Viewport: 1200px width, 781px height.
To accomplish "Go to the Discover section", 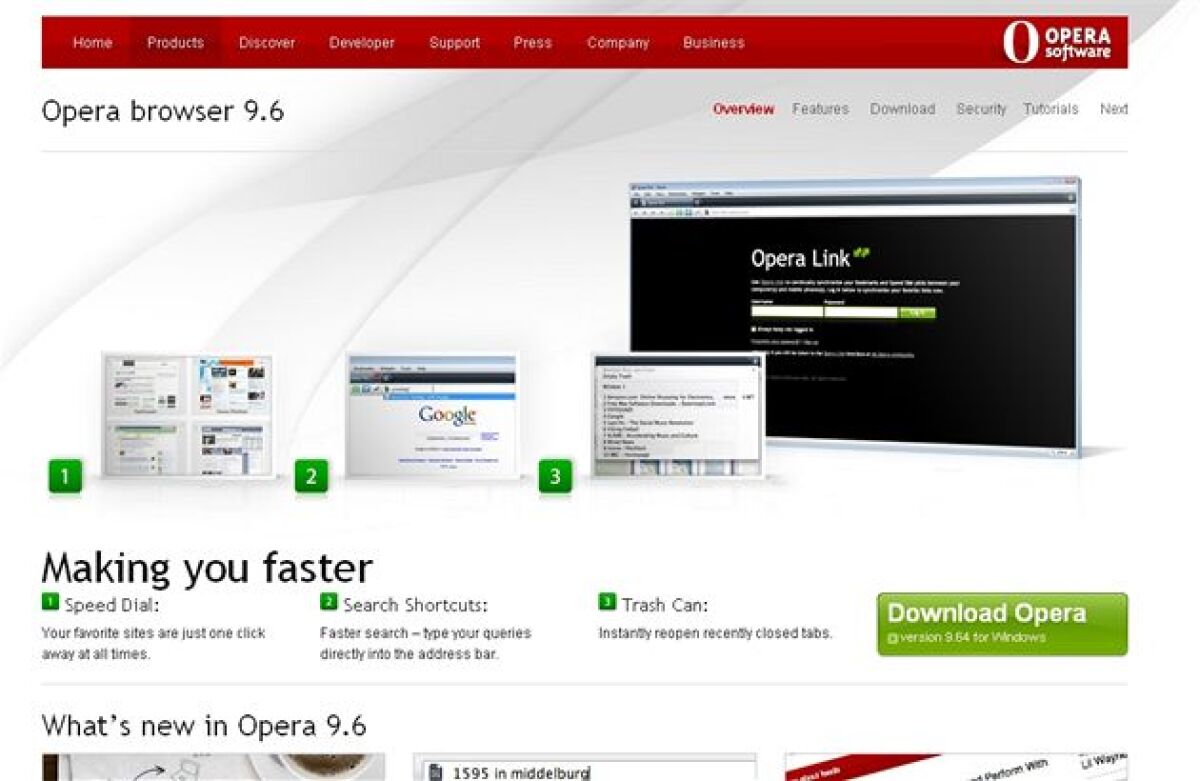I will click(267, 43).
